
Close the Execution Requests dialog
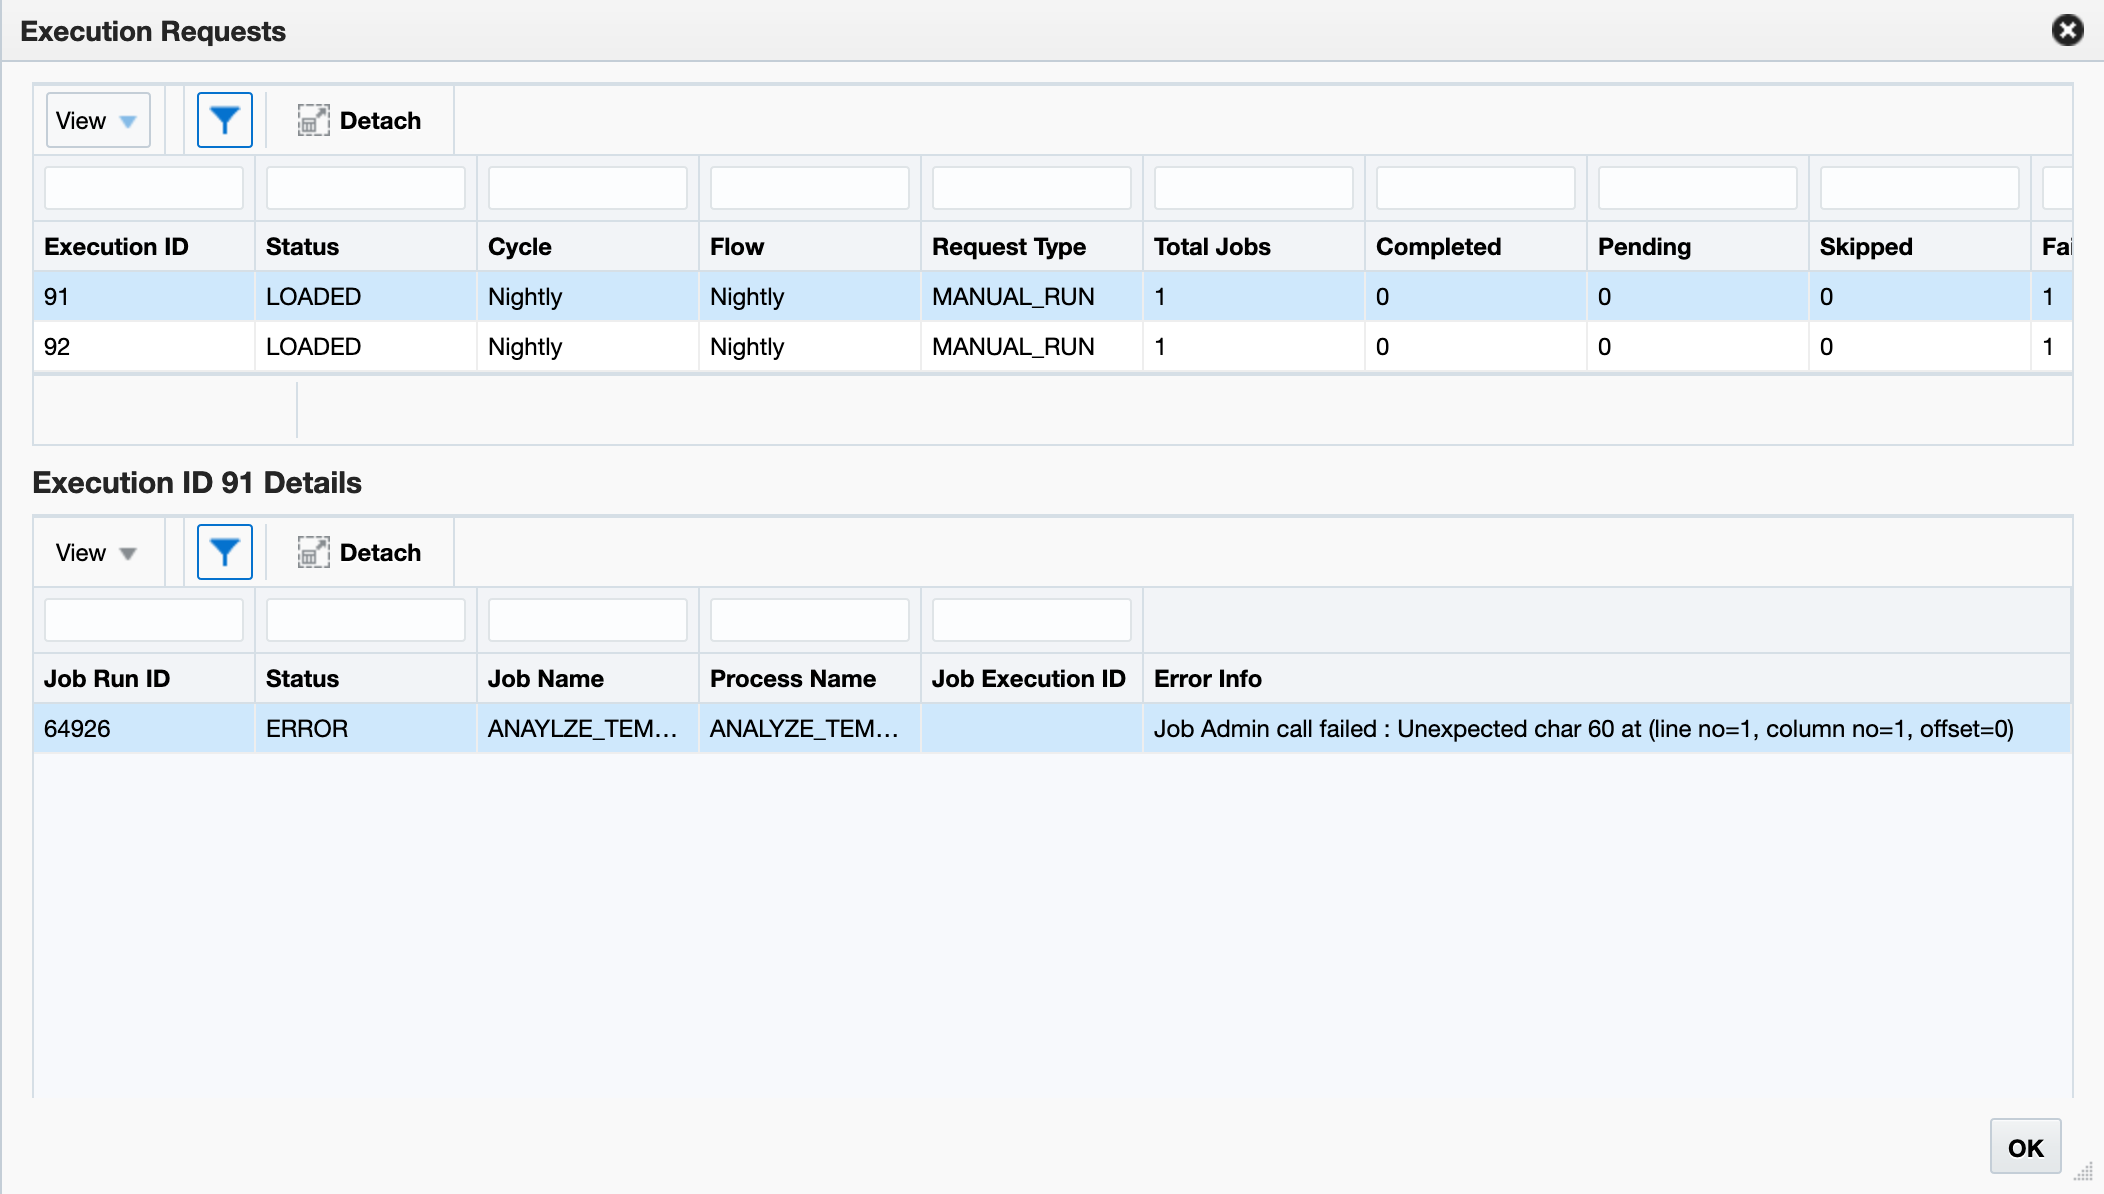tap(2067, 31)
